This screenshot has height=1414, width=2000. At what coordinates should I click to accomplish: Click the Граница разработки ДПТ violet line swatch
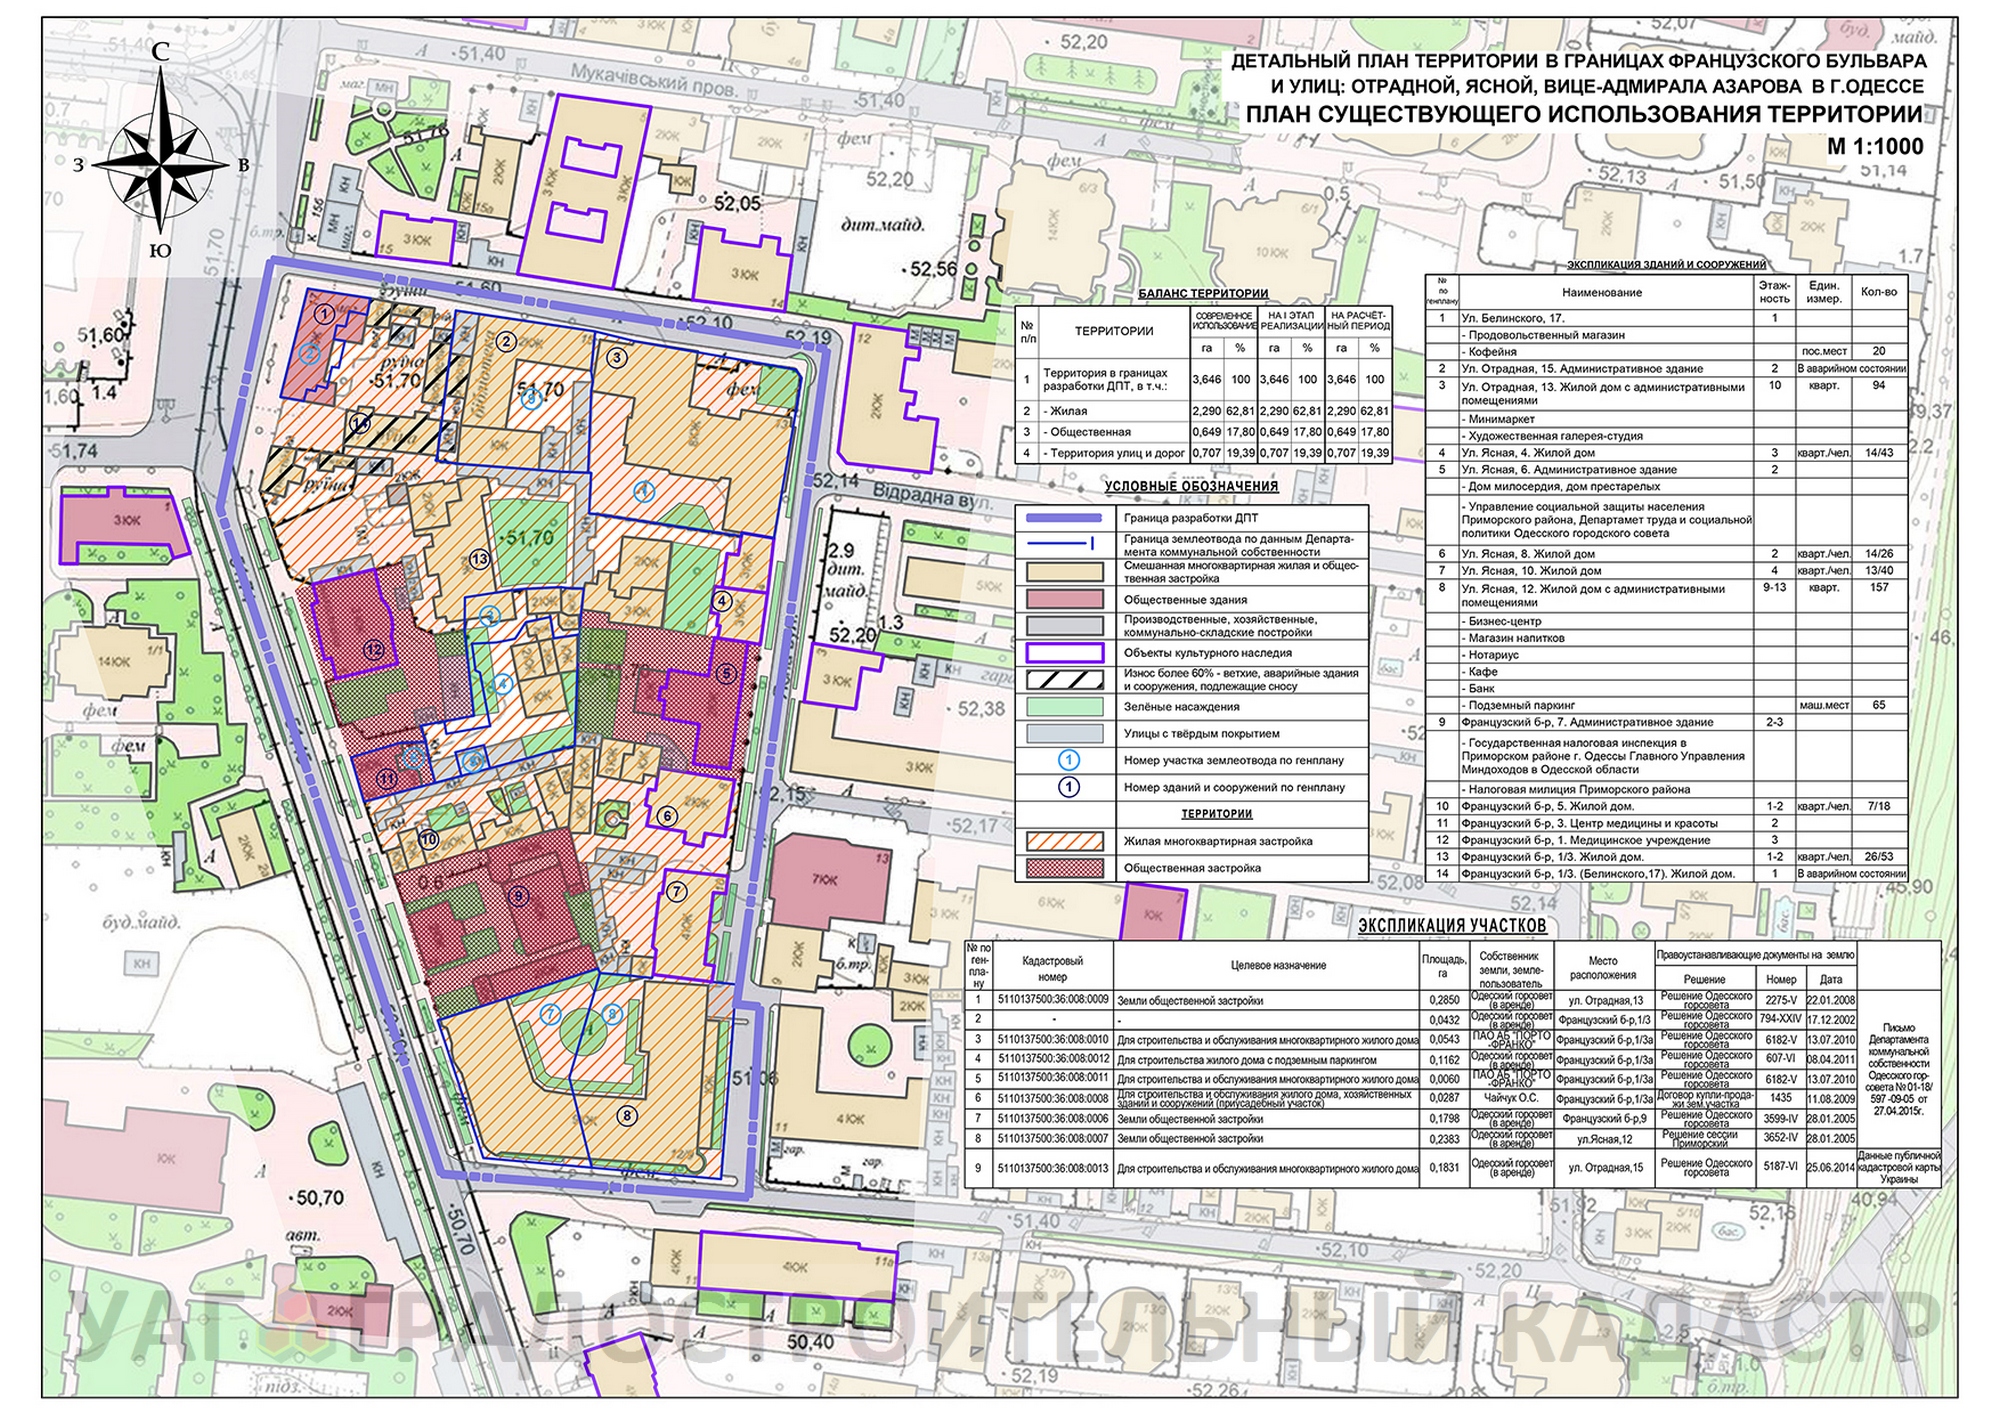[1065, 518]
